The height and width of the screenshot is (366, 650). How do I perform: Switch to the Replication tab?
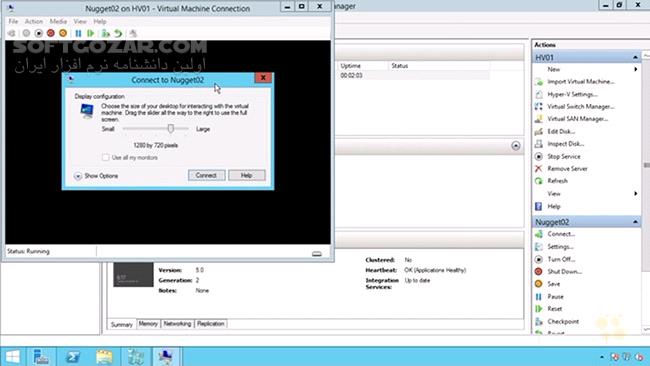click(x=211, y=324)
